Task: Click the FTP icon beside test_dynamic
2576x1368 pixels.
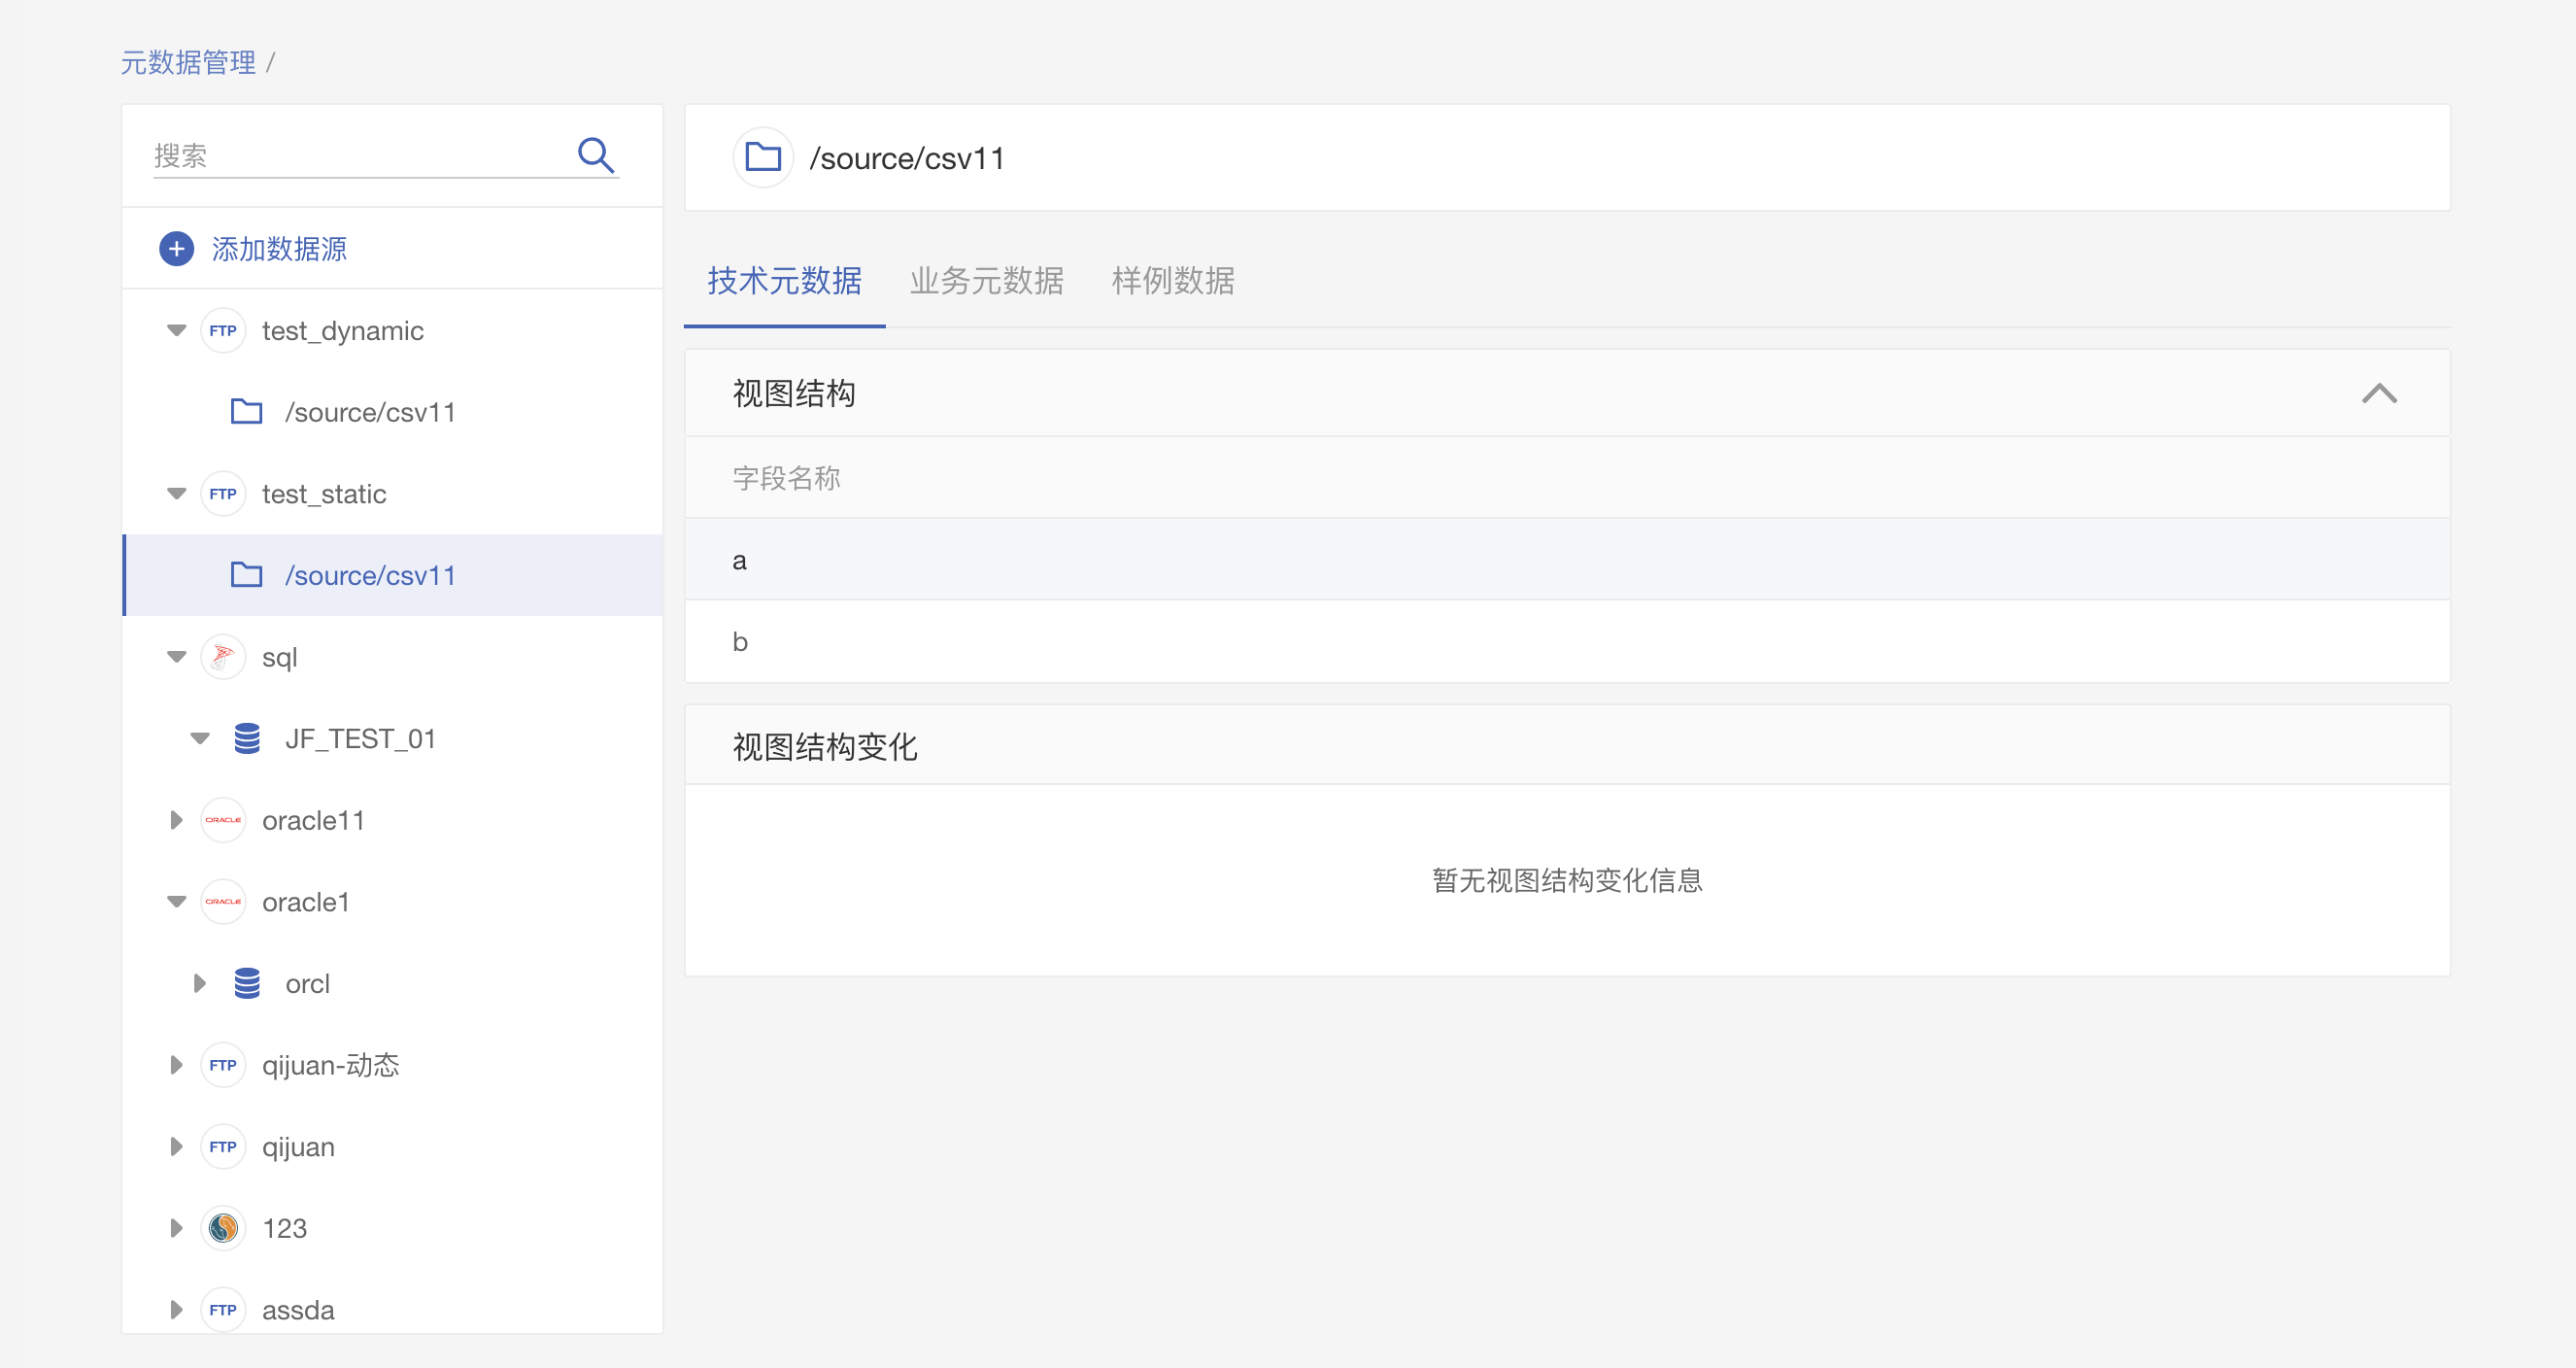Action: [223, 331]
